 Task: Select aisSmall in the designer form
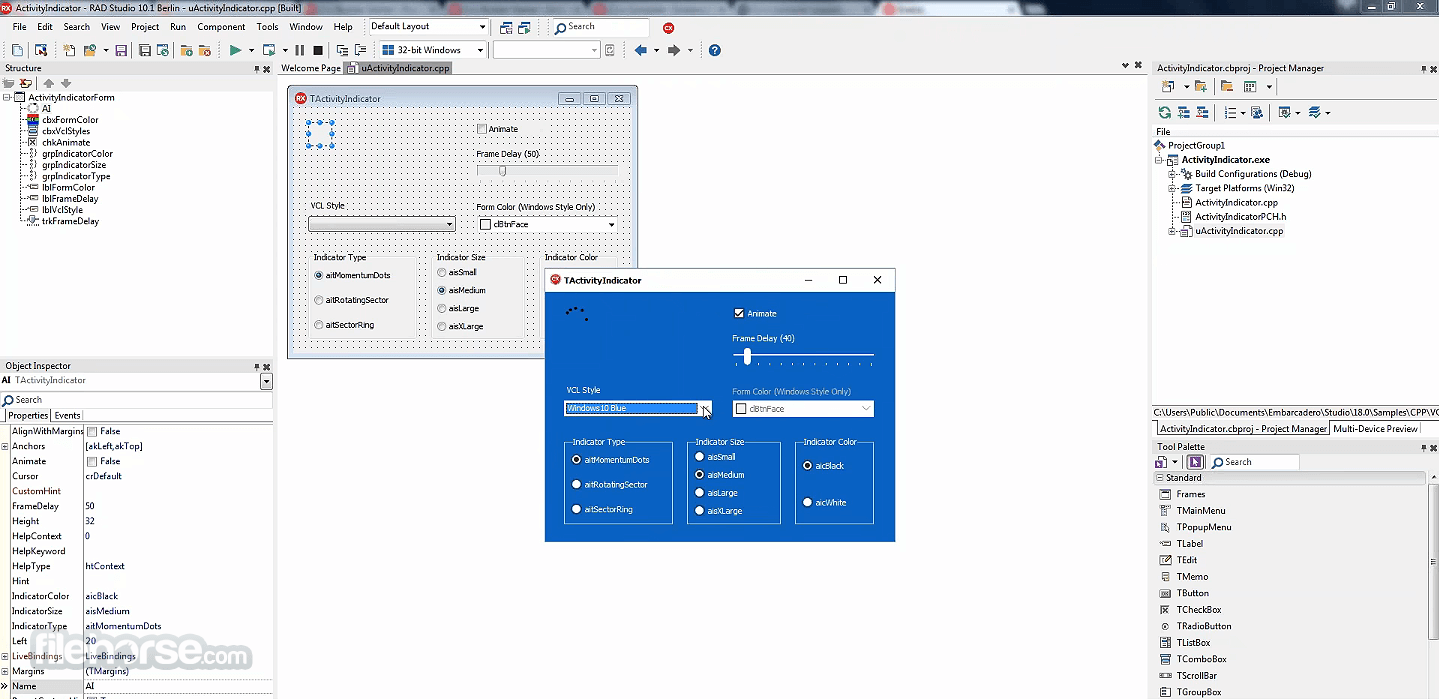[442, 272]
